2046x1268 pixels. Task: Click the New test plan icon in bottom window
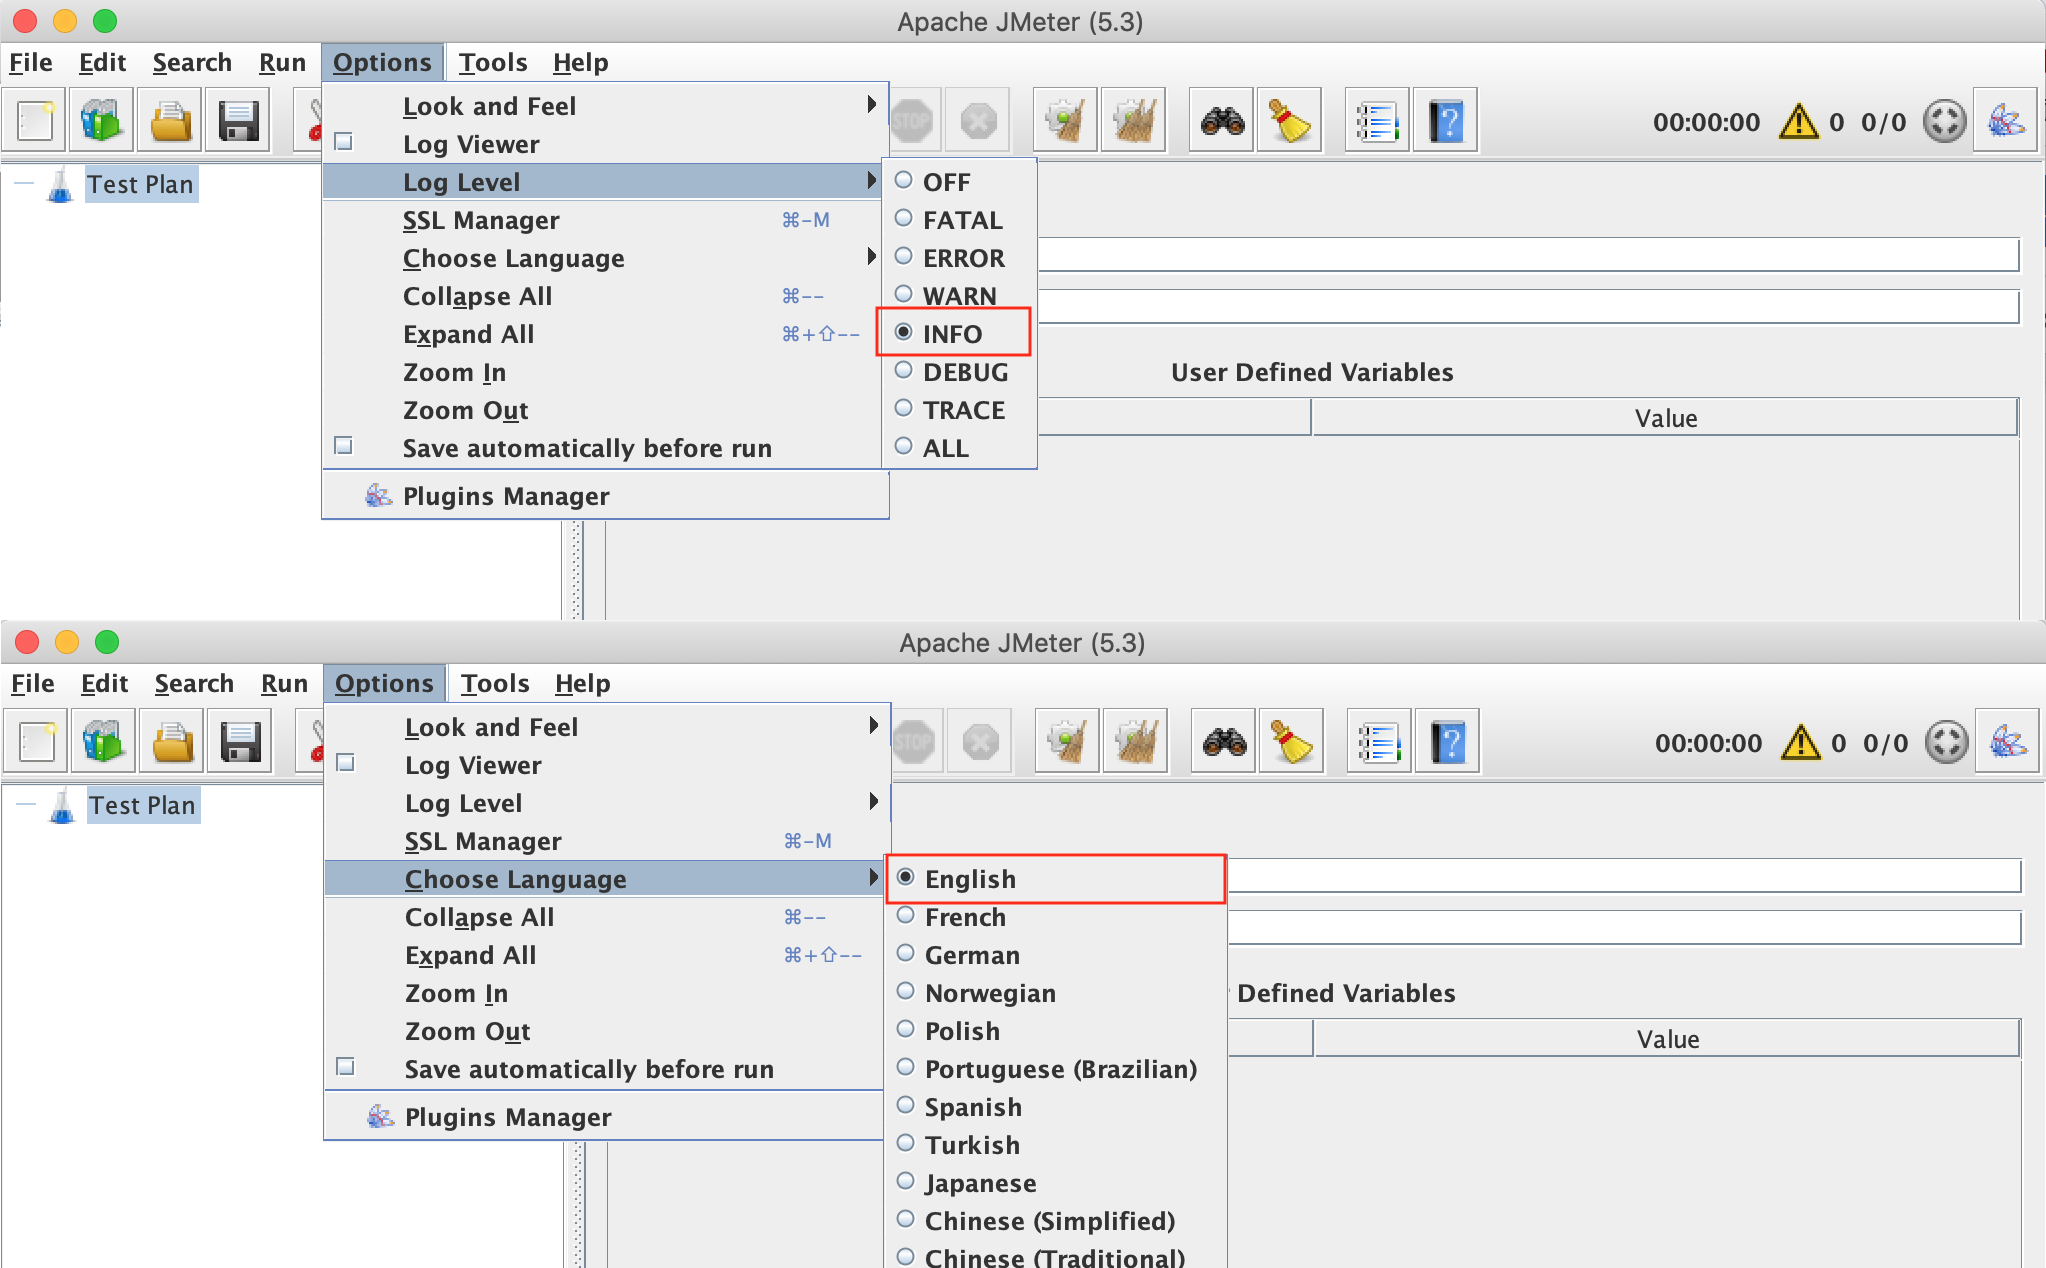(38, 742)
